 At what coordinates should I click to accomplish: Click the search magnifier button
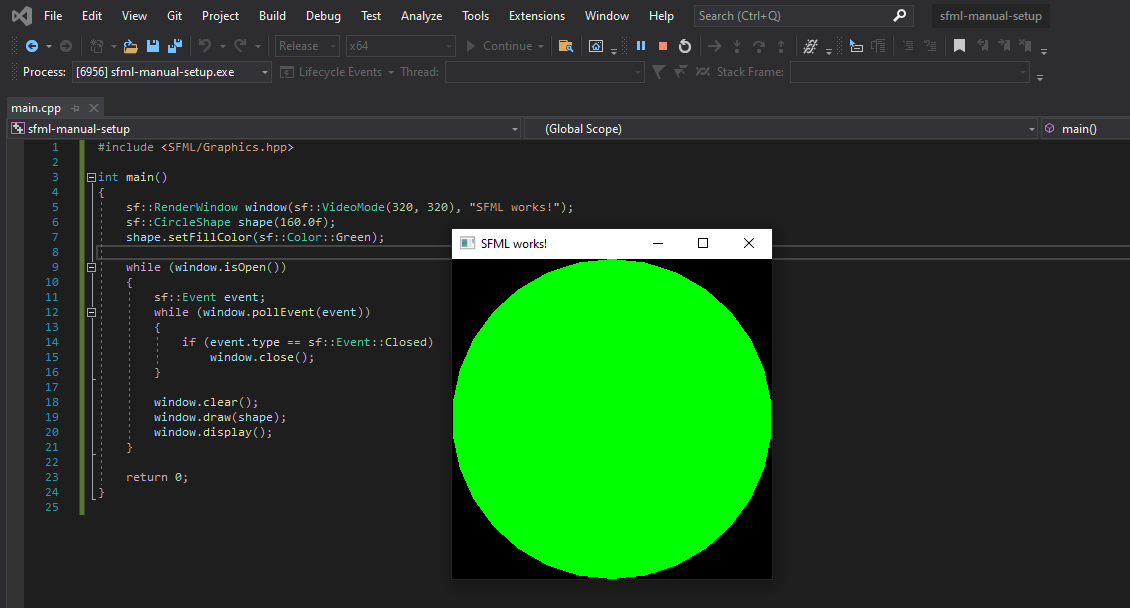tap(898, 16)
